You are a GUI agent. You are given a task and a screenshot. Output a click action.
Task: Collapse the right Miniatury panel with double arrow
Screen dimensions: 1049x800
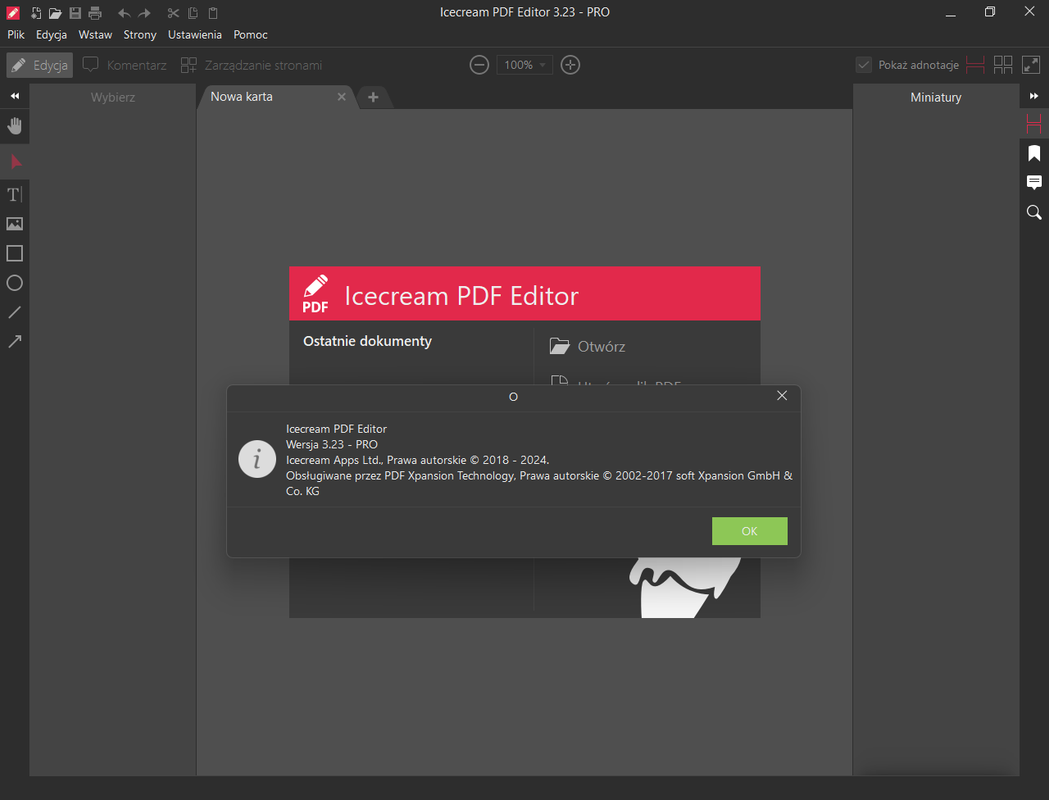(1034, 96)
